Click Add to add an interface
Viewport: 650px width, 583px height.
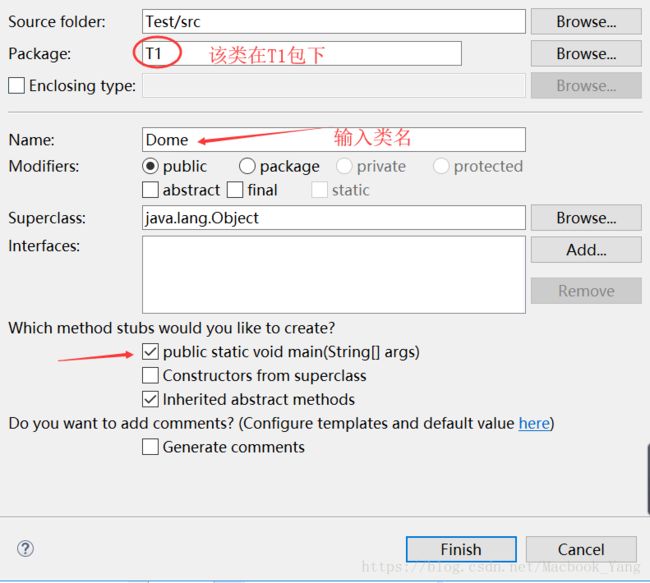(585, 250)
